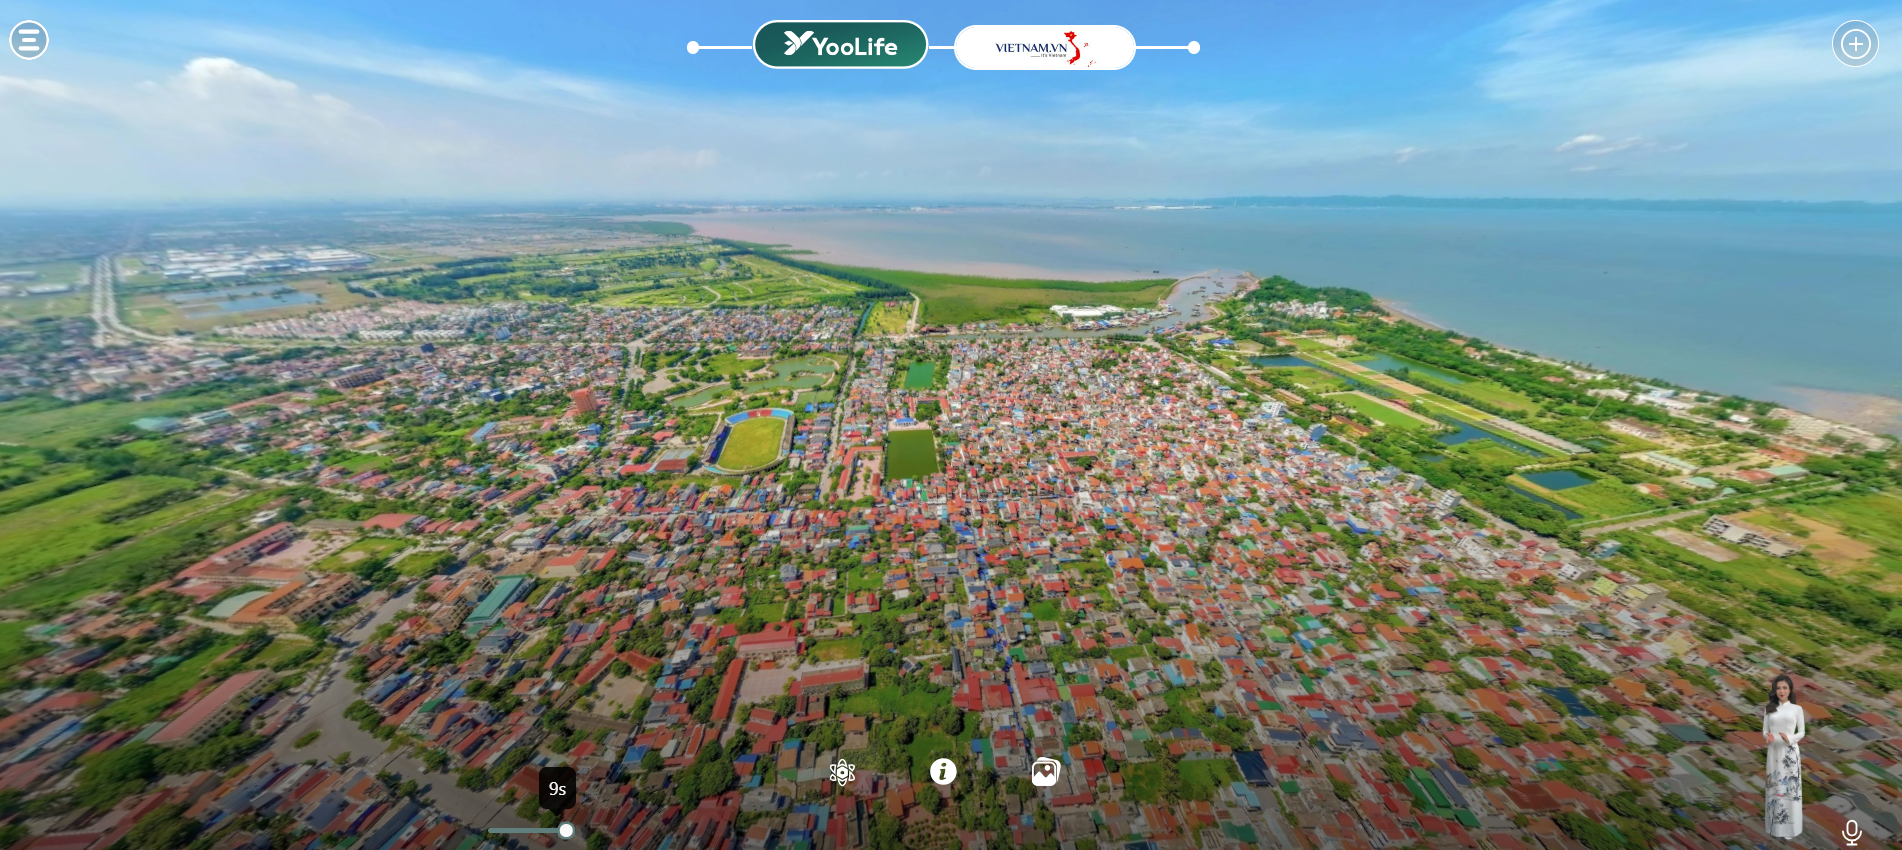Click the slider handle knob
Viewport: 1902px width, 850px height.
(566, 831)
